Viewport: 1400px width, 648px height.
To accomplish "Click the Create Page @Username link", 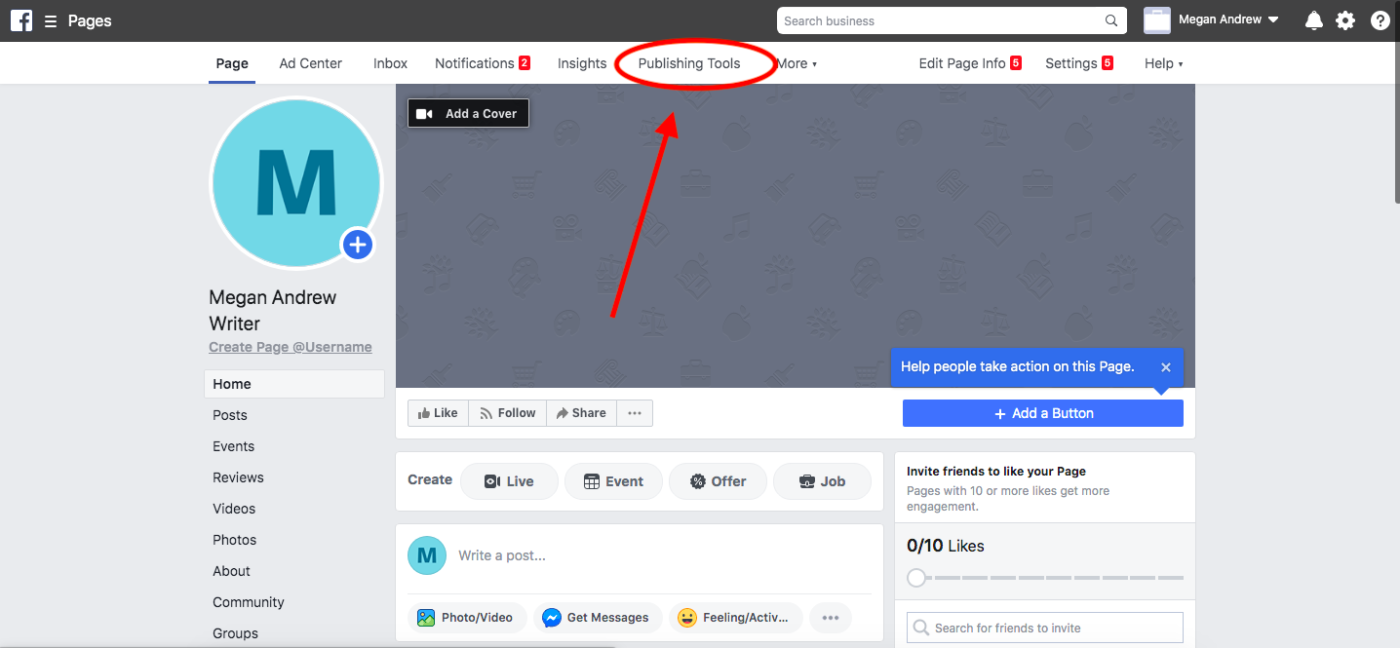I will (x=290, y=347).
